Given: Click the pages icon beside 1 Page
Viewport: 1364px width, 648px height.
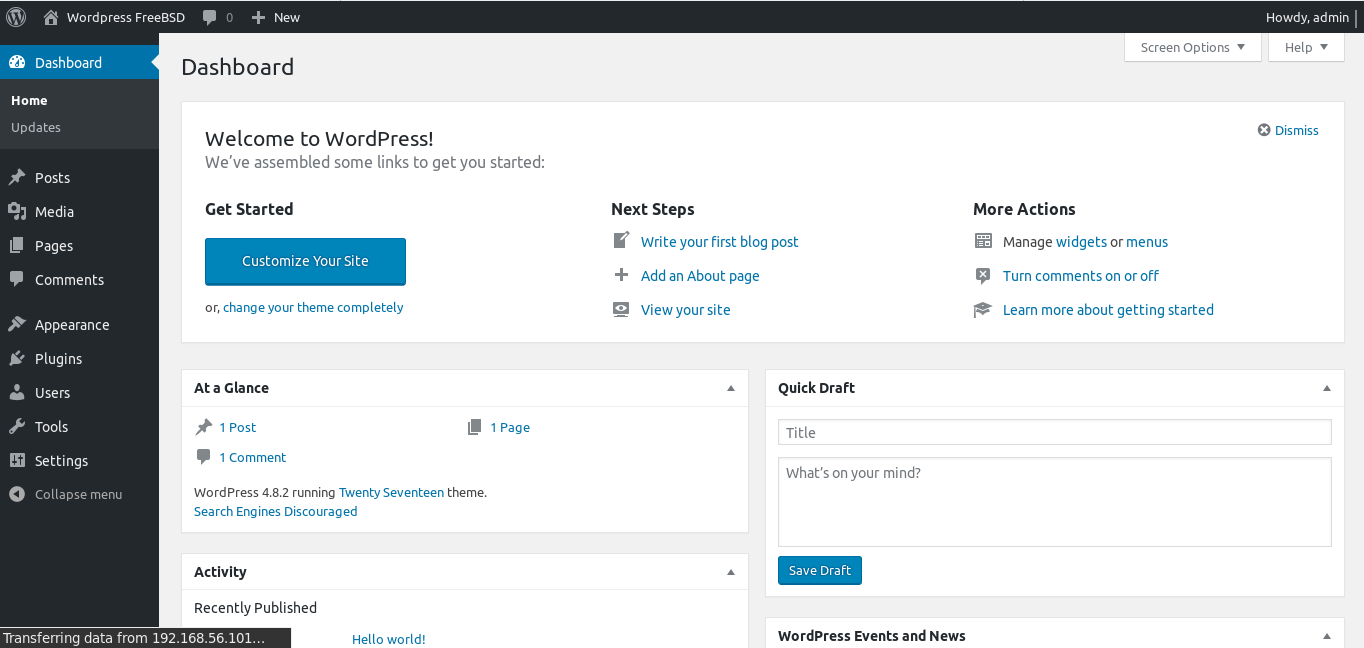Looking at the screenshot, I should point(475,427).
